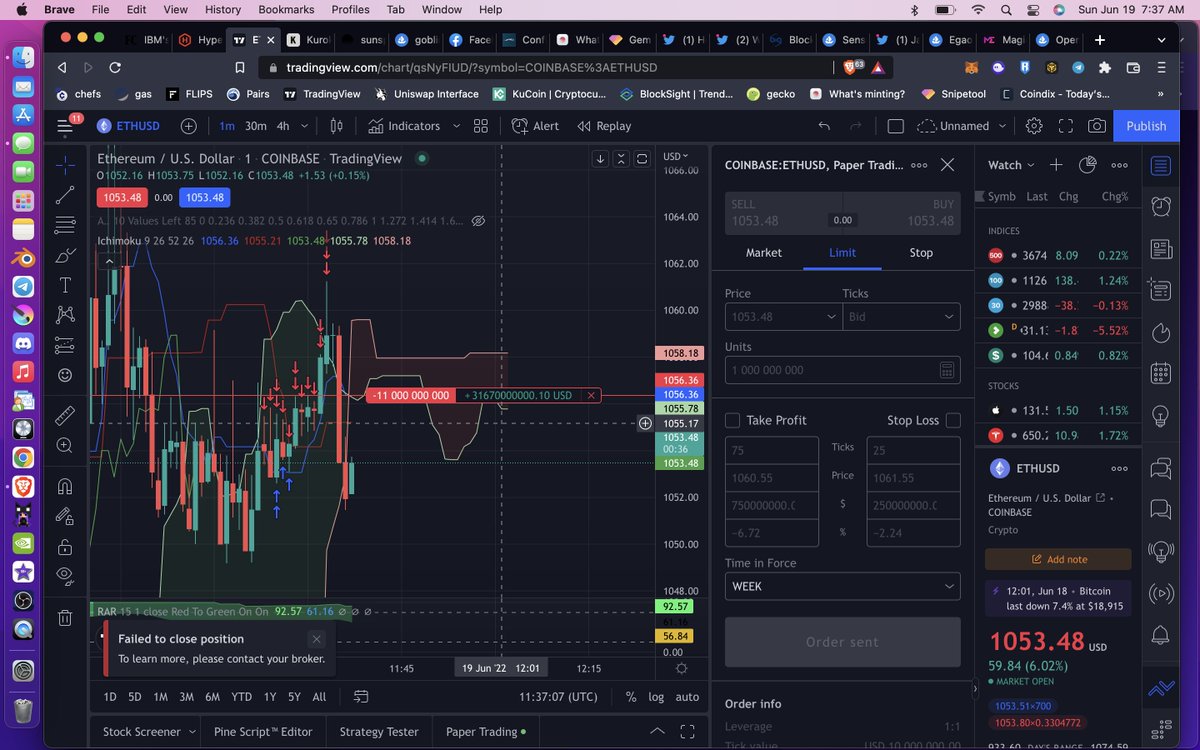Change the candlestick chart style
1200x750 pixels.
336,126
